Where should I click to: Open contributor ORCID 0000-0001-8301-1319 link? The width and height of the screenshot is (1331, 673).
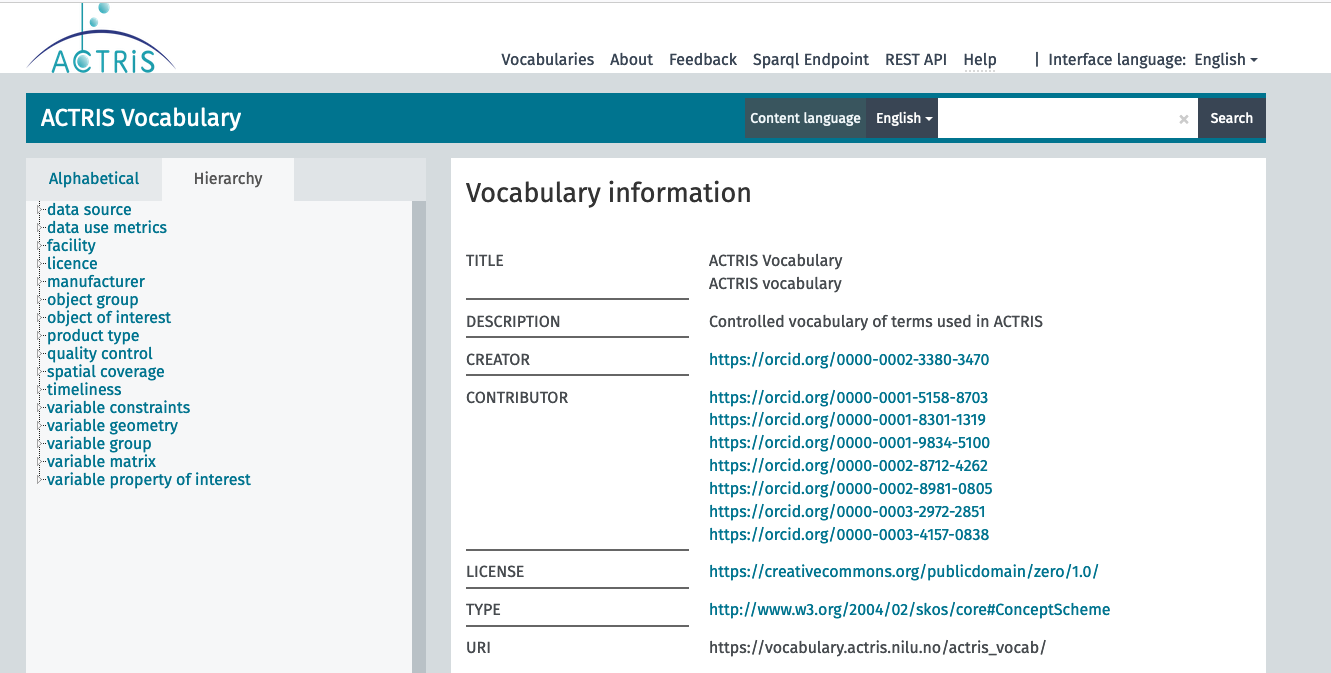tap(847, 420)
